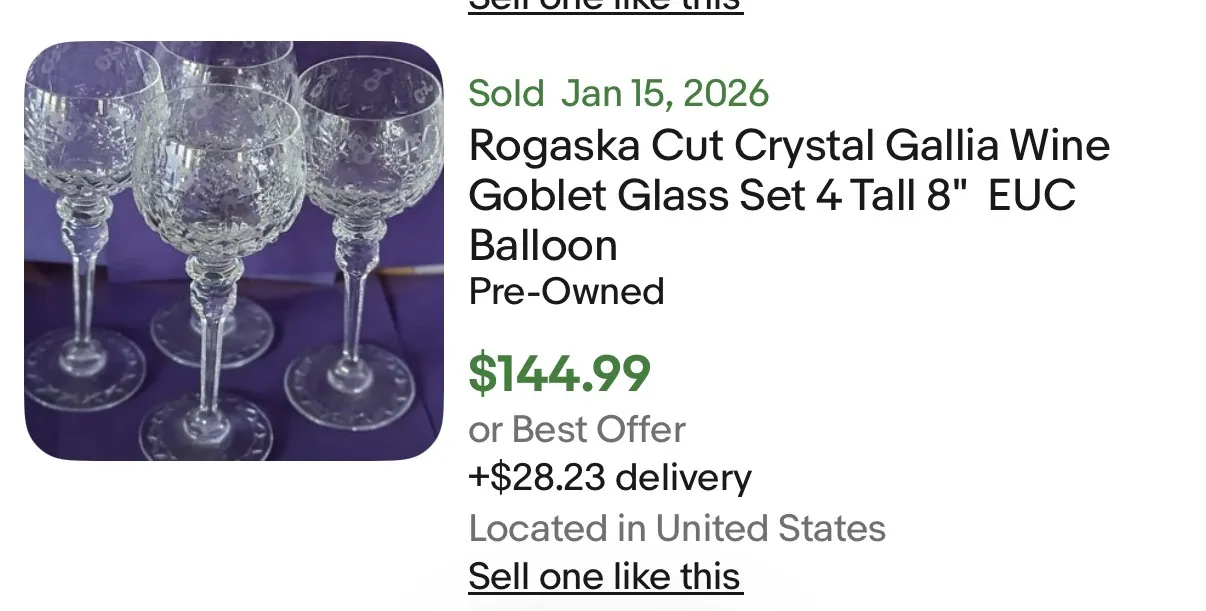Click the bottom "Sell one like this" link
The height and width of the screenshot is (611, 1206).
[x=605, y=577]
